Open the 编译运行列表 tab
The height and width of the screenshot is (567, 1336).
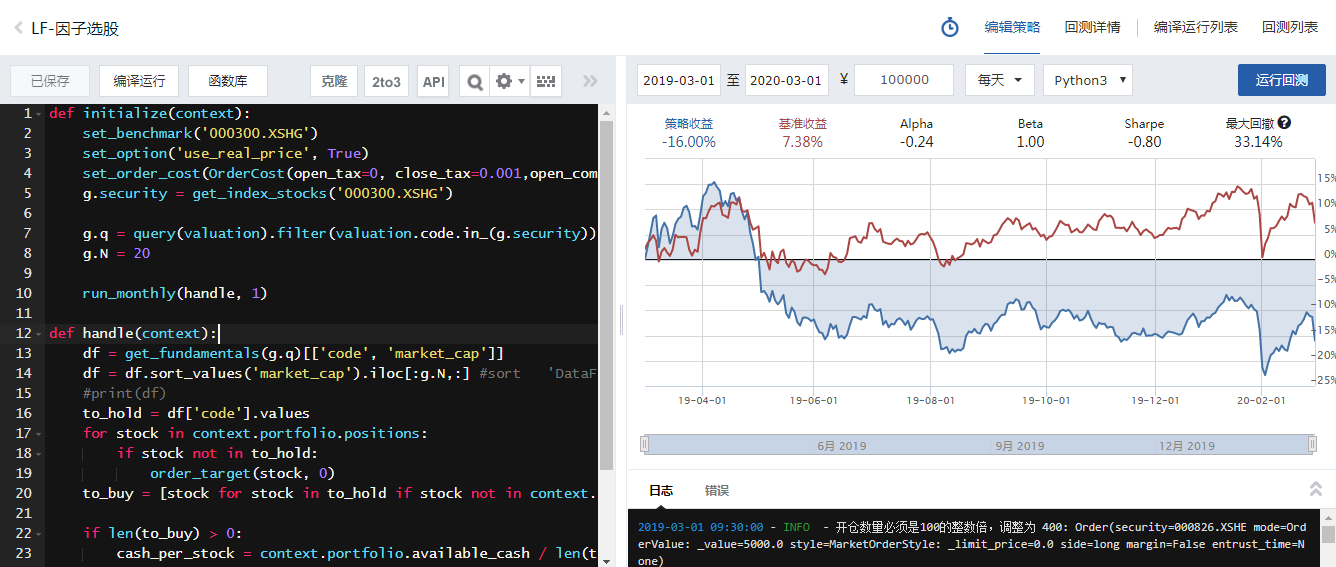pyautogui.click(x=1196, y=27)
